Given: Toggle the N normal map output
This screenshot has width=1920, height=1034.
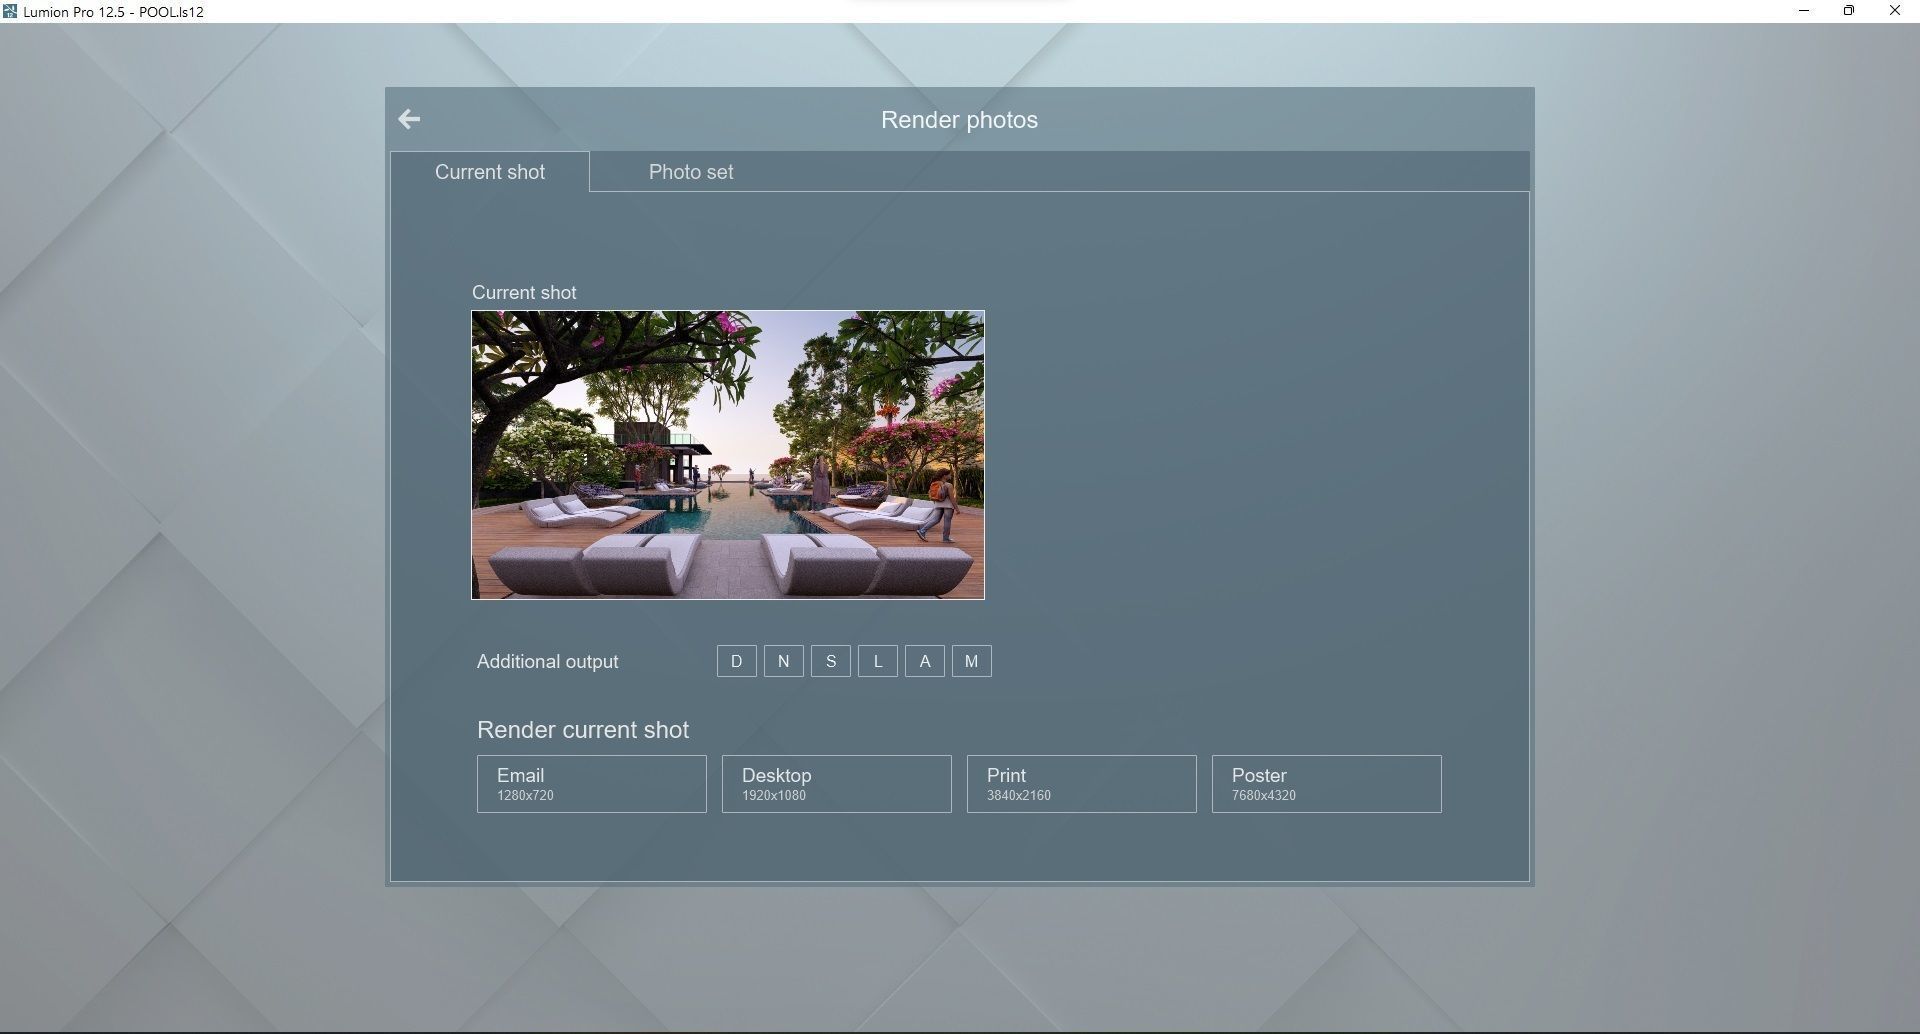Looking at the screenshot, I should click(784, 661).
